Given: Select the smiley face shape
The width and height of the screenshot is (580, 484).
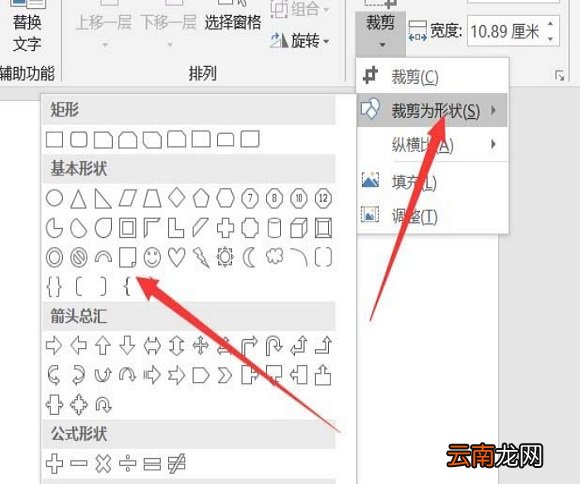Looking at the screenshot, I should pos(152,257).
